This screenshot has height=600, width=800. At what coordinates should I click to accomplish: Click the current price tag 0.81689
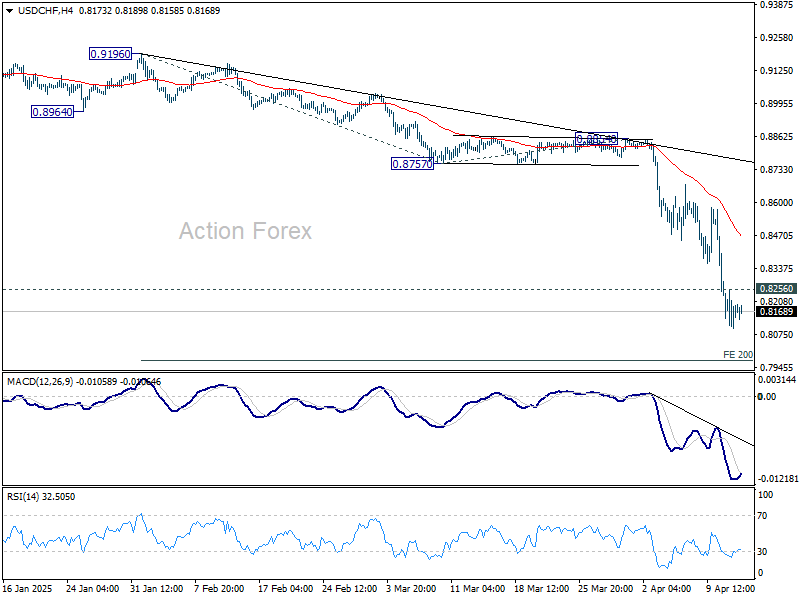coord(776,312)
